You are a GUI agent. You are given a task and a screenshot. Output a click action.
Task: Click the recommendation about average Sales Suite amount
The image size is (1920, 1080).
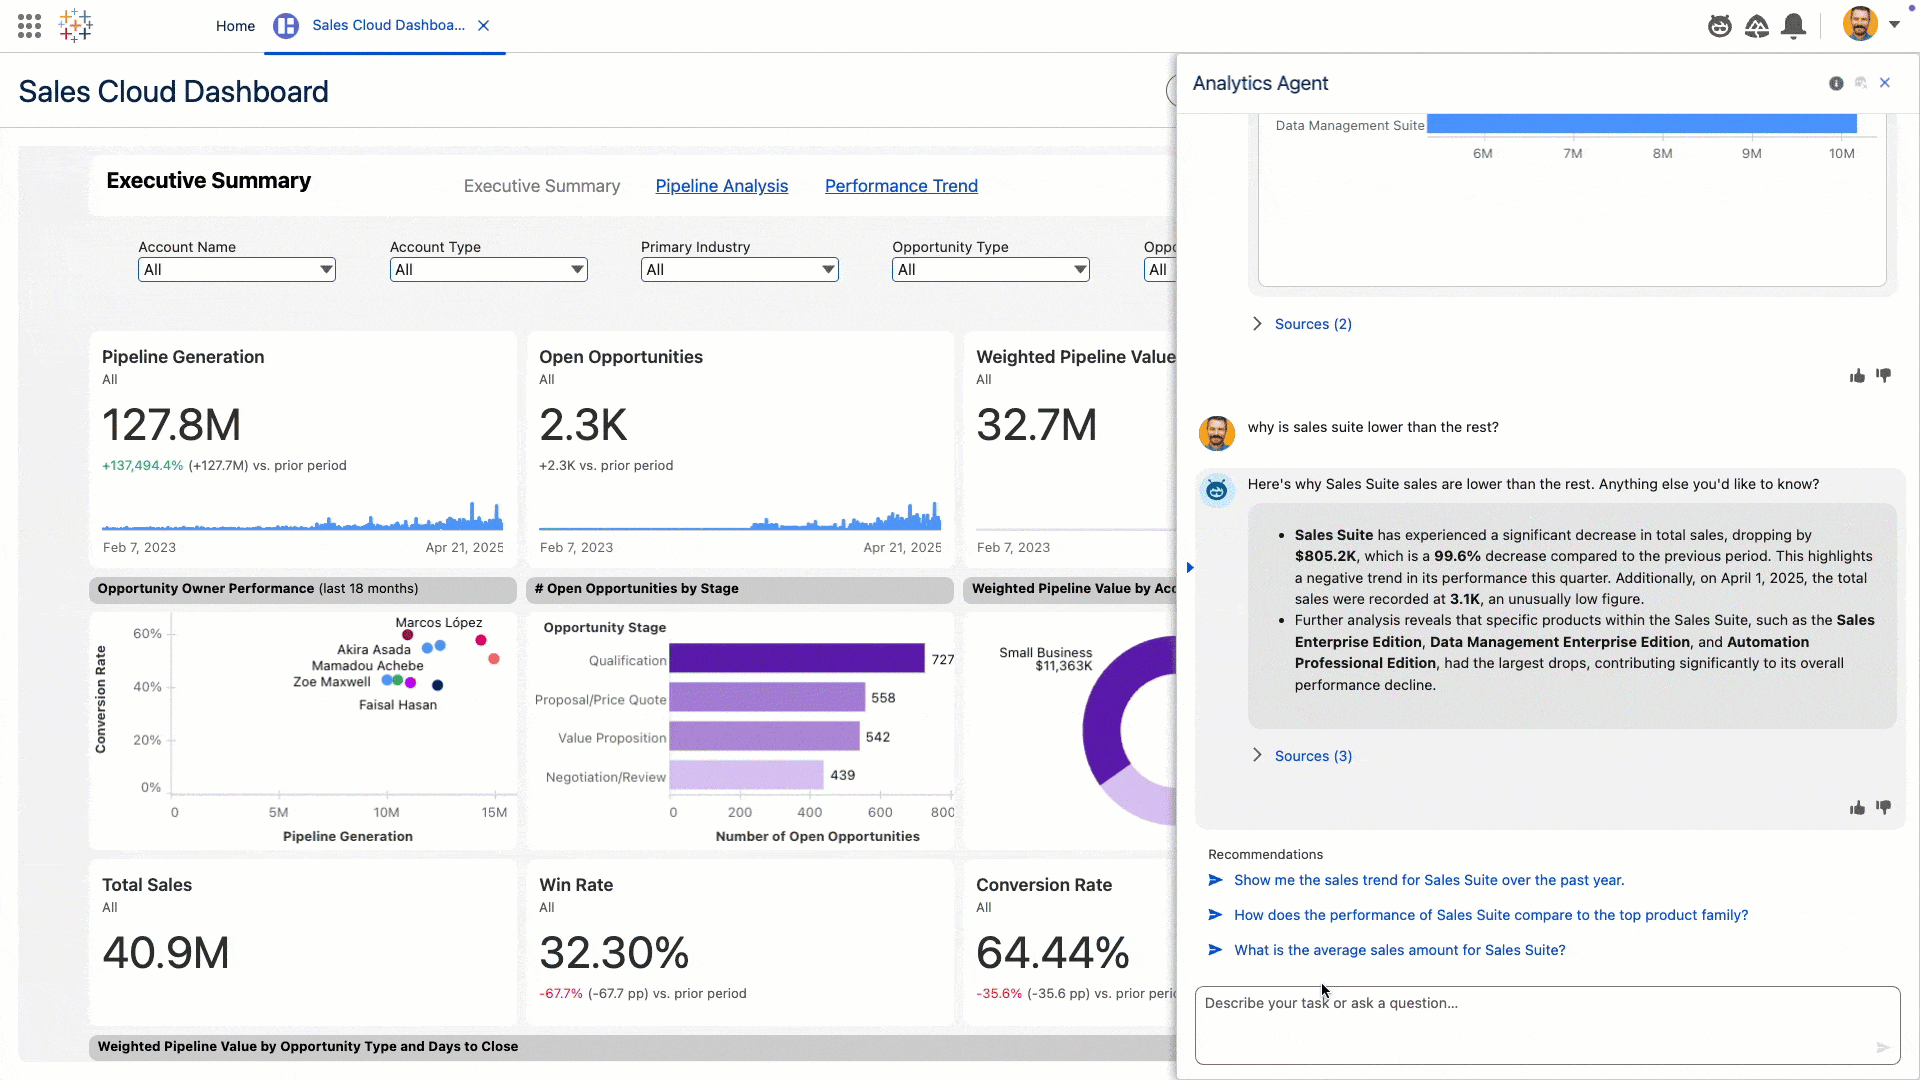pos(1399,950)
